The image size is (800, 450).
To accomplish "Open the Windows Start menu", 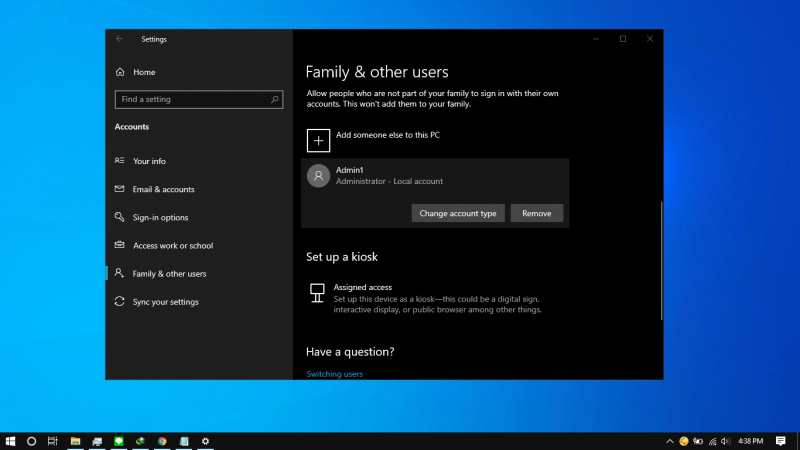I will (x=10, y=441).
